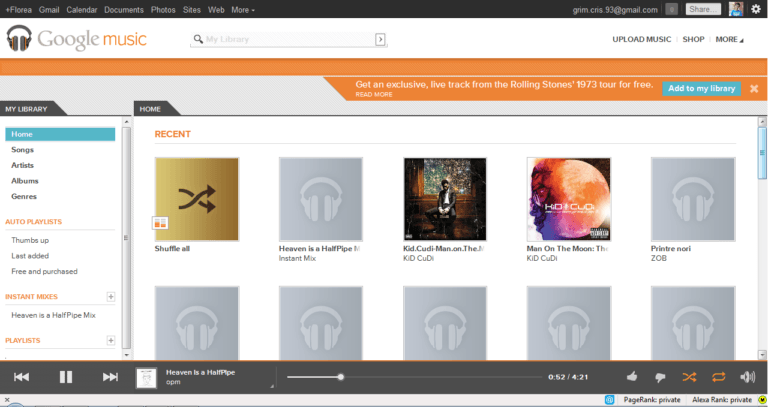768x407 pixels.
Task: Open the Last added auto playlist
Action: 30,256
